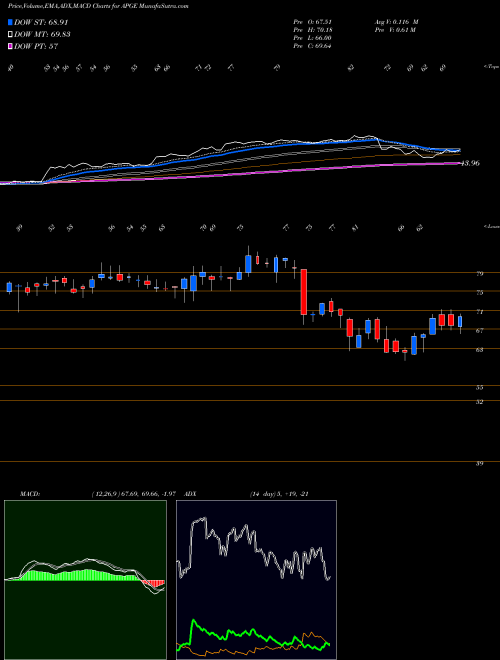
Task: Click the blue DOW ST legend swatch
Action: pos(10,22)
